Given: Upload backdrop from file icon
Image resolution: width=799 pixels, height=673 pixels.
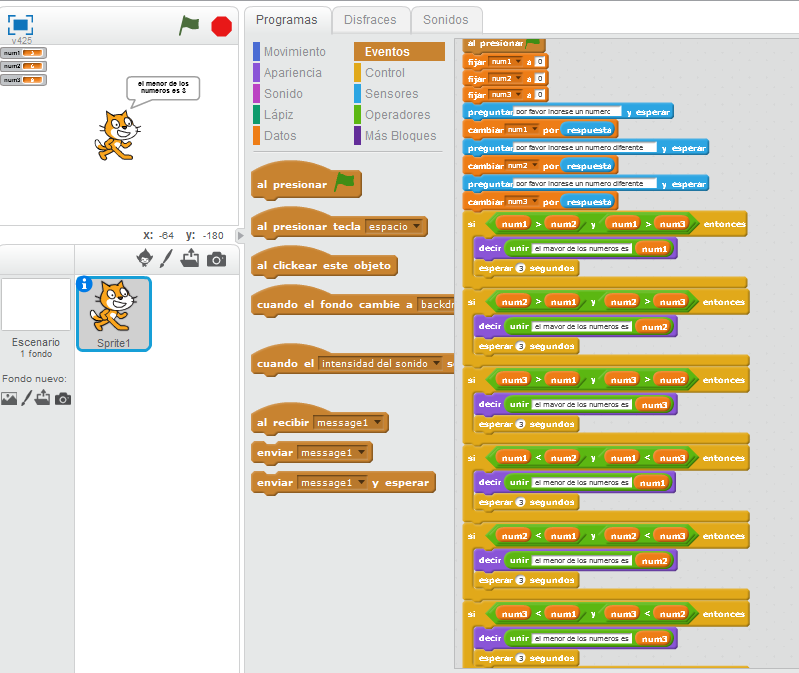Looking at the screenshot, I should [x=42, y=397].
